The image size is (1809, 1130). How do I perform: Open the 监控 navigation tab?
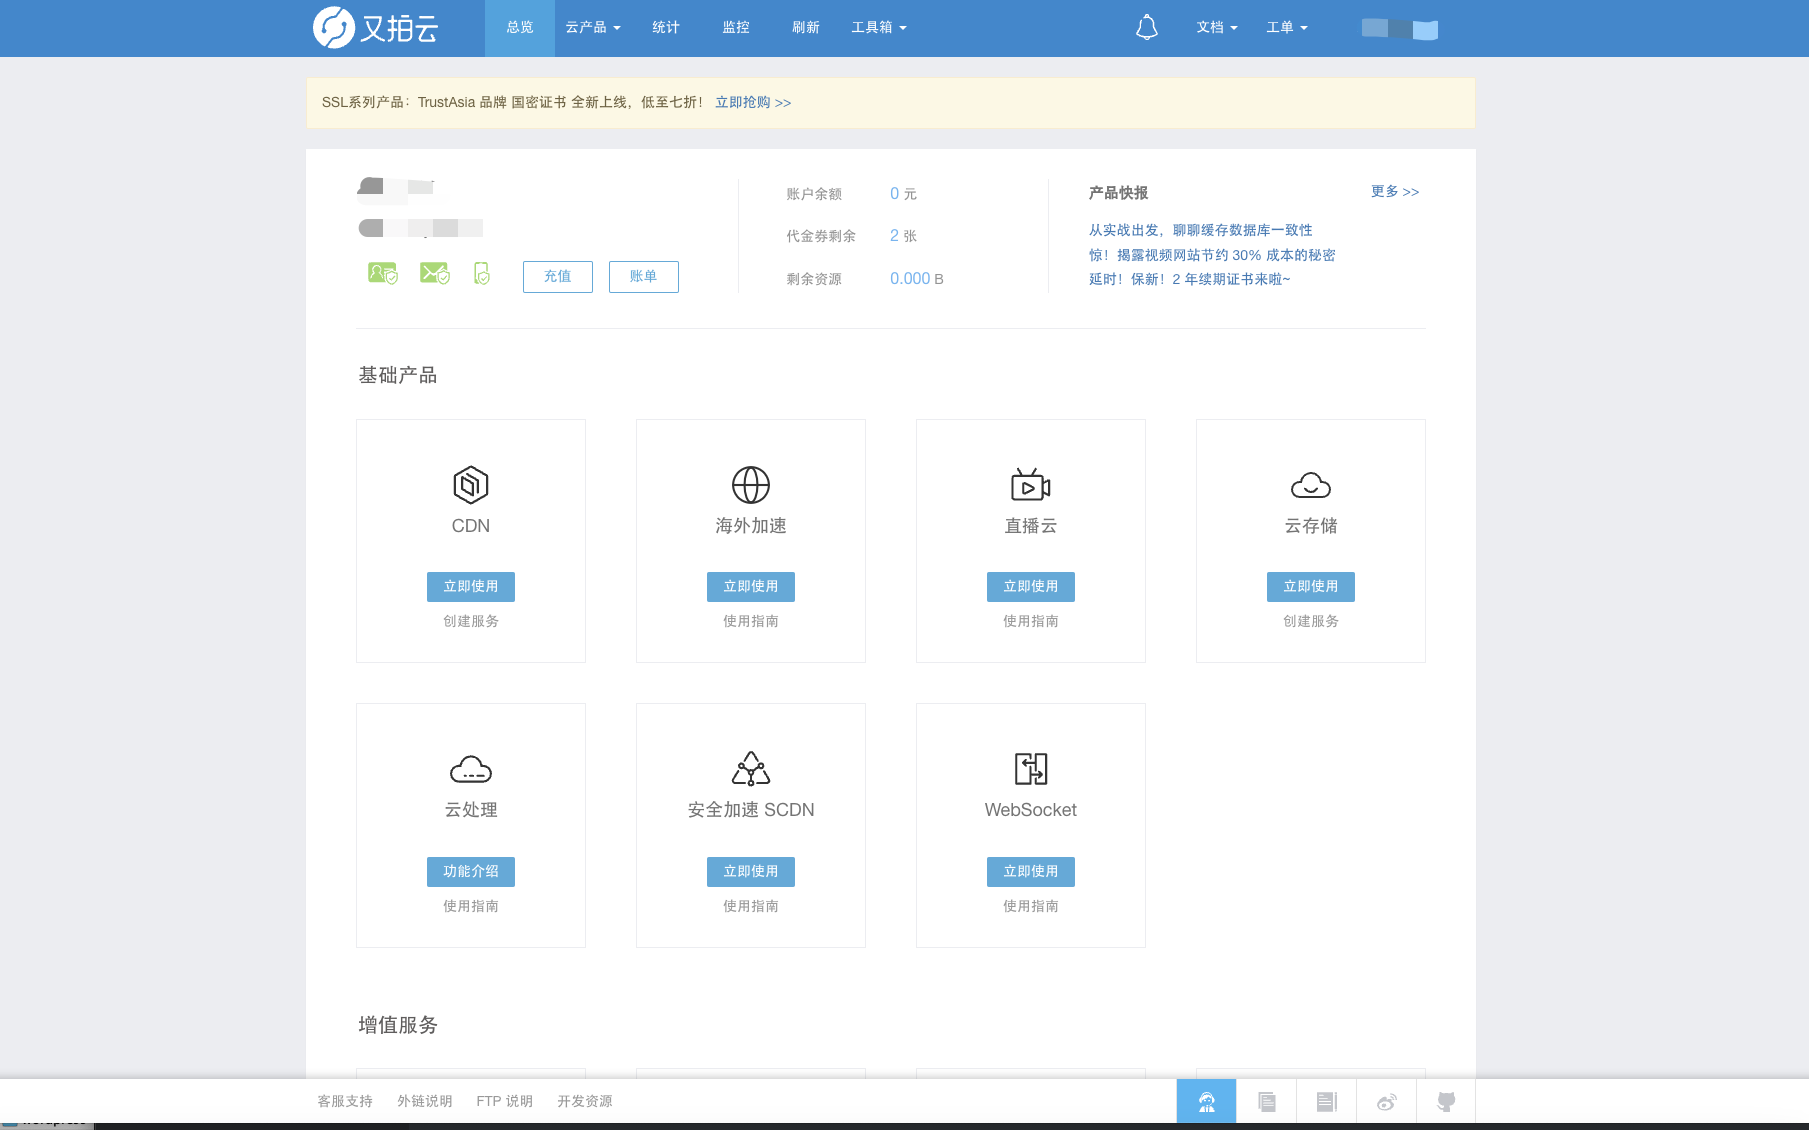click(736, 28)
